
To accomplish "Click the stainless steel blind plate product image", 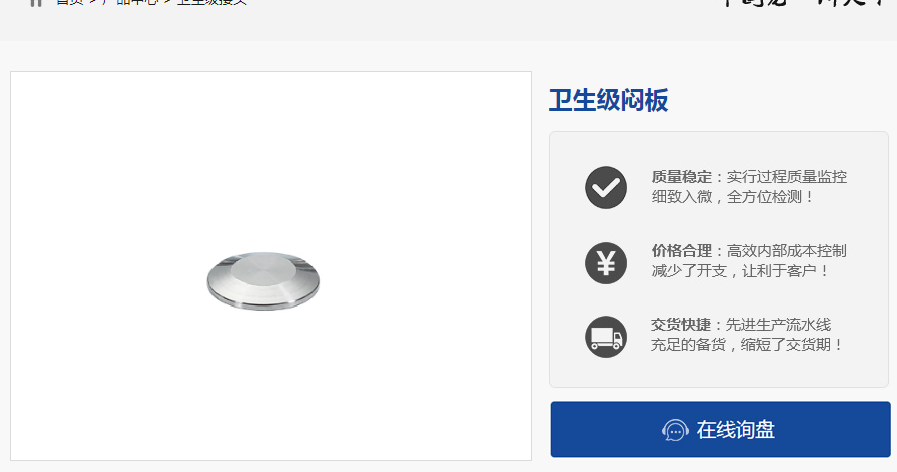I will point(263,281).
